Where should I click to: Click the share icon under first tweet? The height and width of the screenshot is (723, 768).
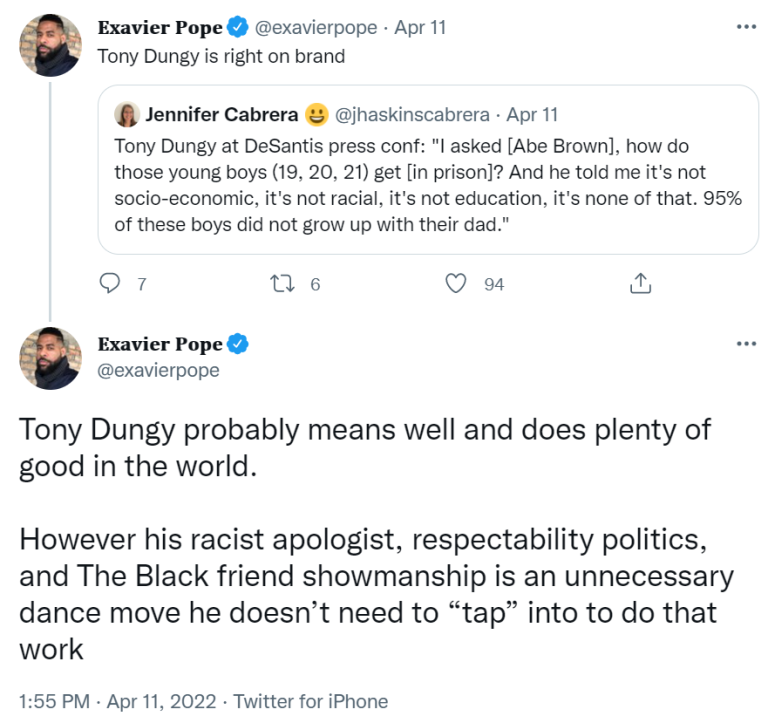click(640, 284)
